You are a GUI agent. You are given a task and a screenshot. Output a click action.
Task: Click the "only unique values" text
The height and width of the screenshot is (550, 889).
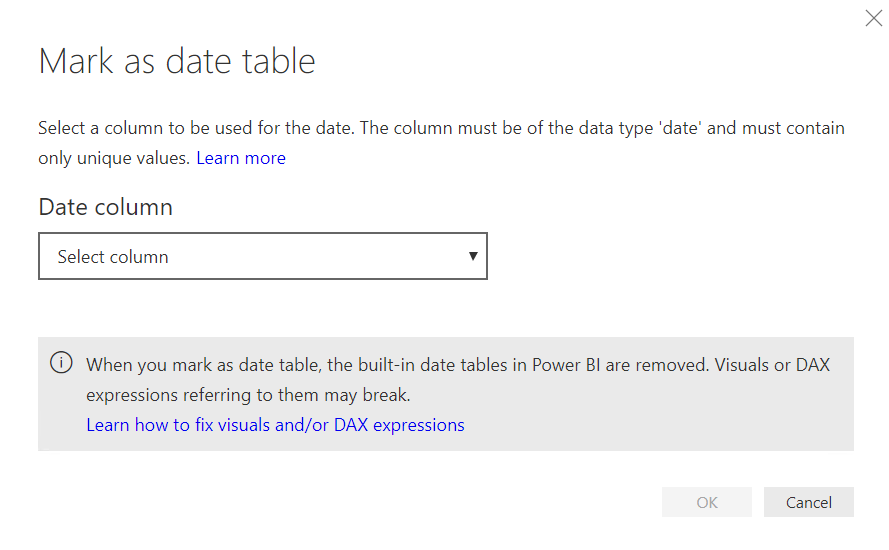click(115, 158)
